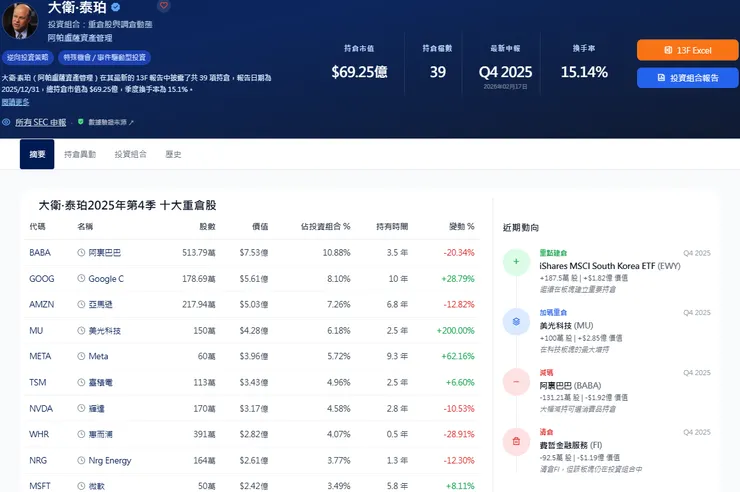Click the clock icon in the NVDA row
The height and width of the screenshot is (492, 740).
81,408
